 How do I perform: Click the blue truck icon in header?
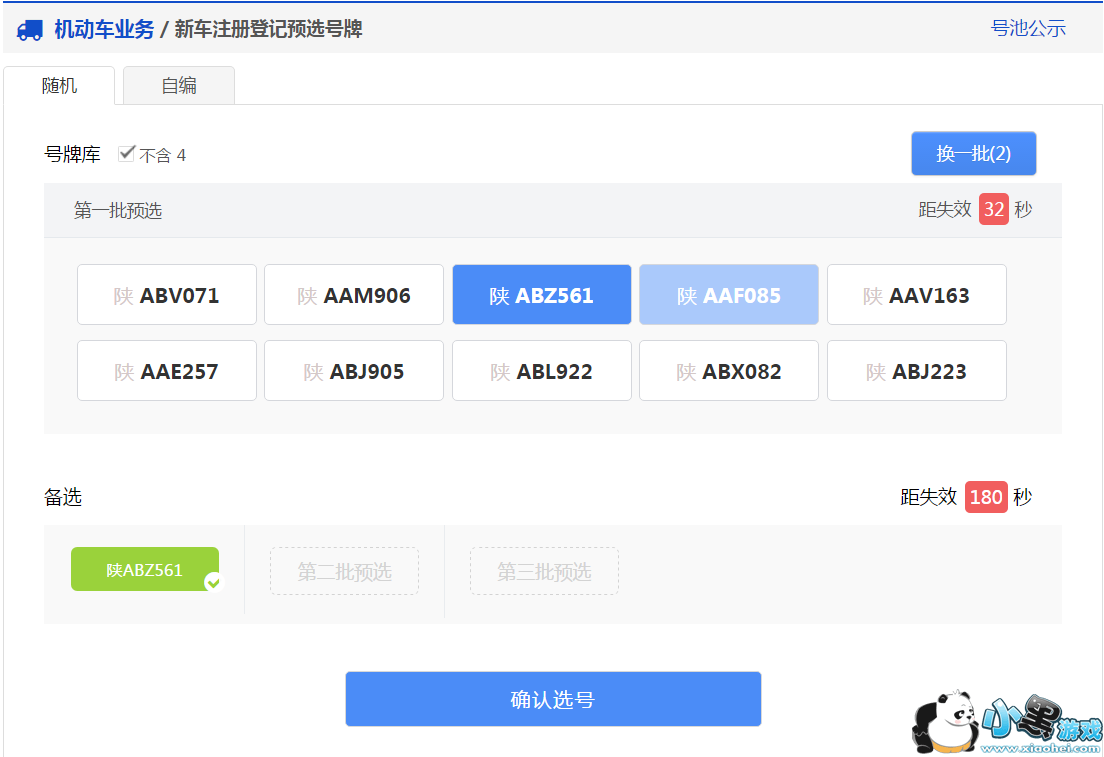(30, 30)
